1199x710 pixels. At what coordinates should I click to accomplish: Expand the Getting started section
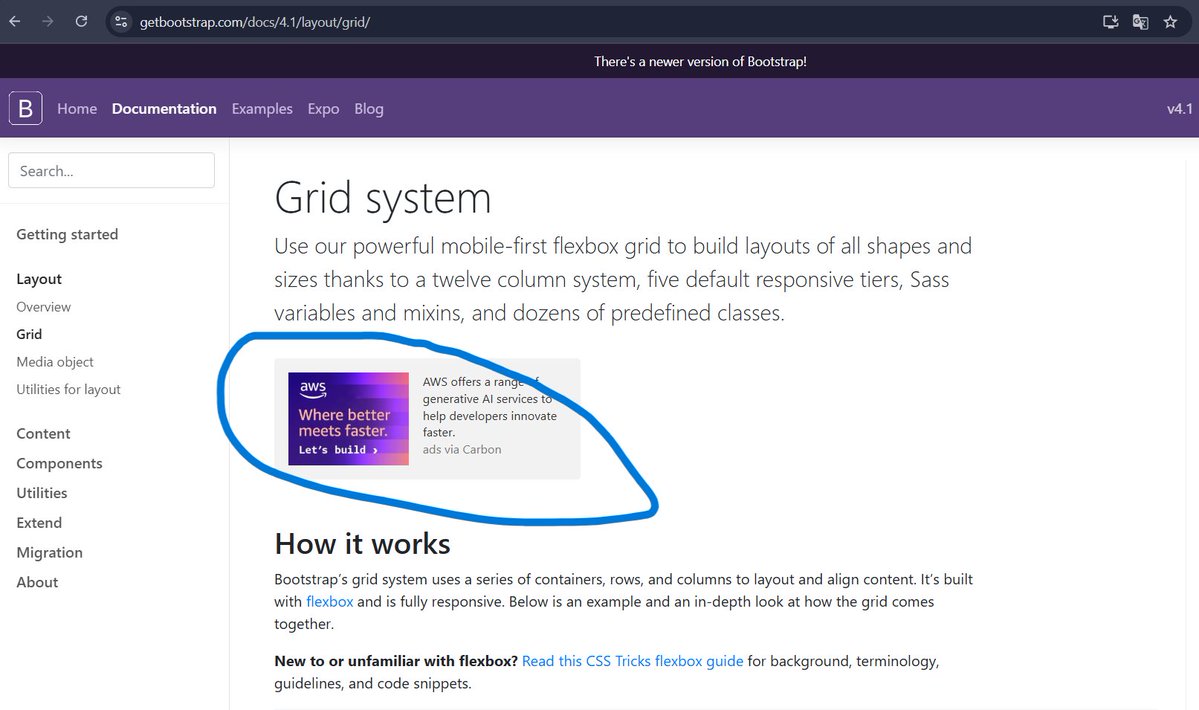pos(67,235)
